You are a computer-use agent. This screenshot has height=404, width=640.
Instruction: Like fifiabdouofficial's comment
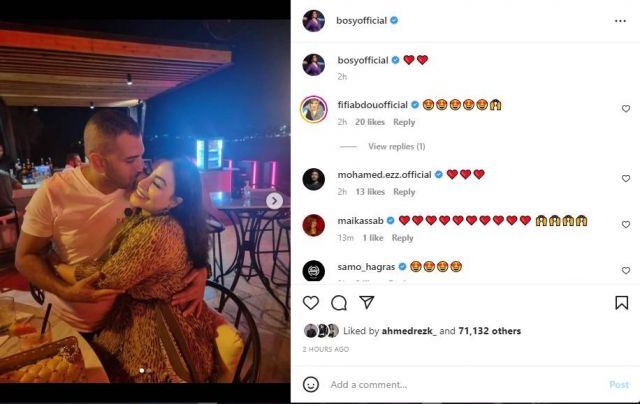626,108
